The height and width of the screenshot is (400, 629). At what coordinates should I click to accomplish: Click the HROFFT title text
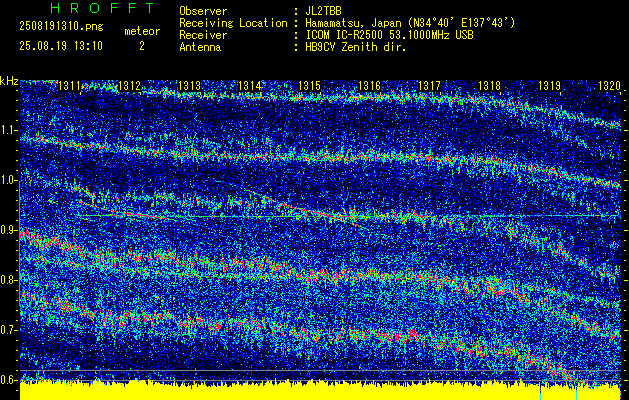point(103,8)
